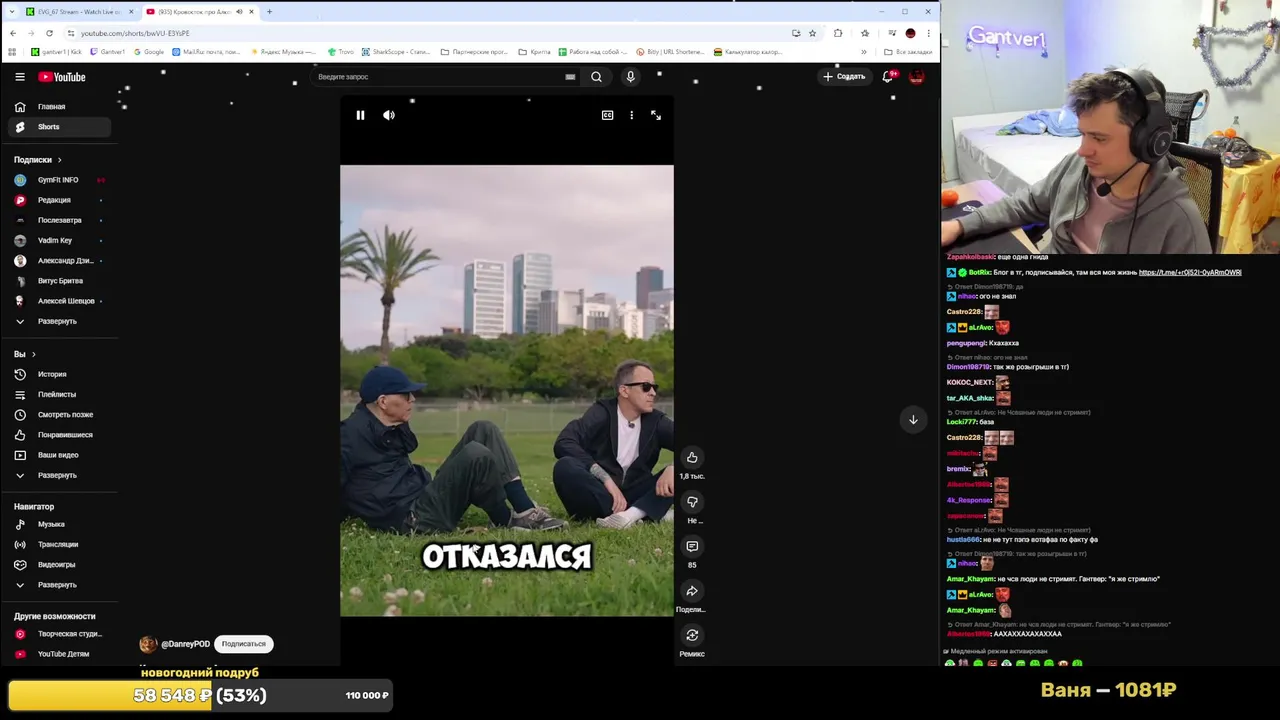Expand Развернуть under Ваши видео
This screenshot has height=720, width=1280.
pos(60,475)
